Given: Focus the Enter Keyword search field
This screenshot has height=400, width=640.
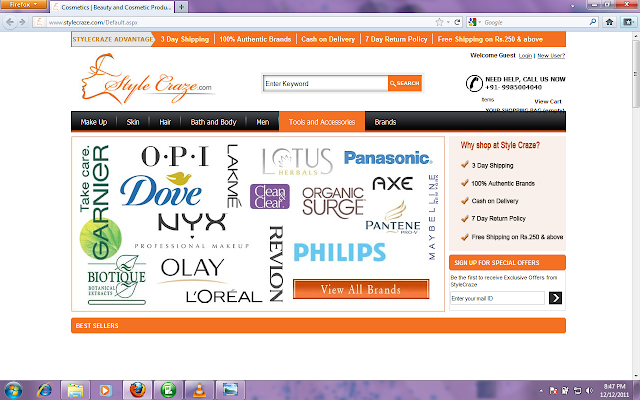Looking at the screenshot, I should 326,83.
